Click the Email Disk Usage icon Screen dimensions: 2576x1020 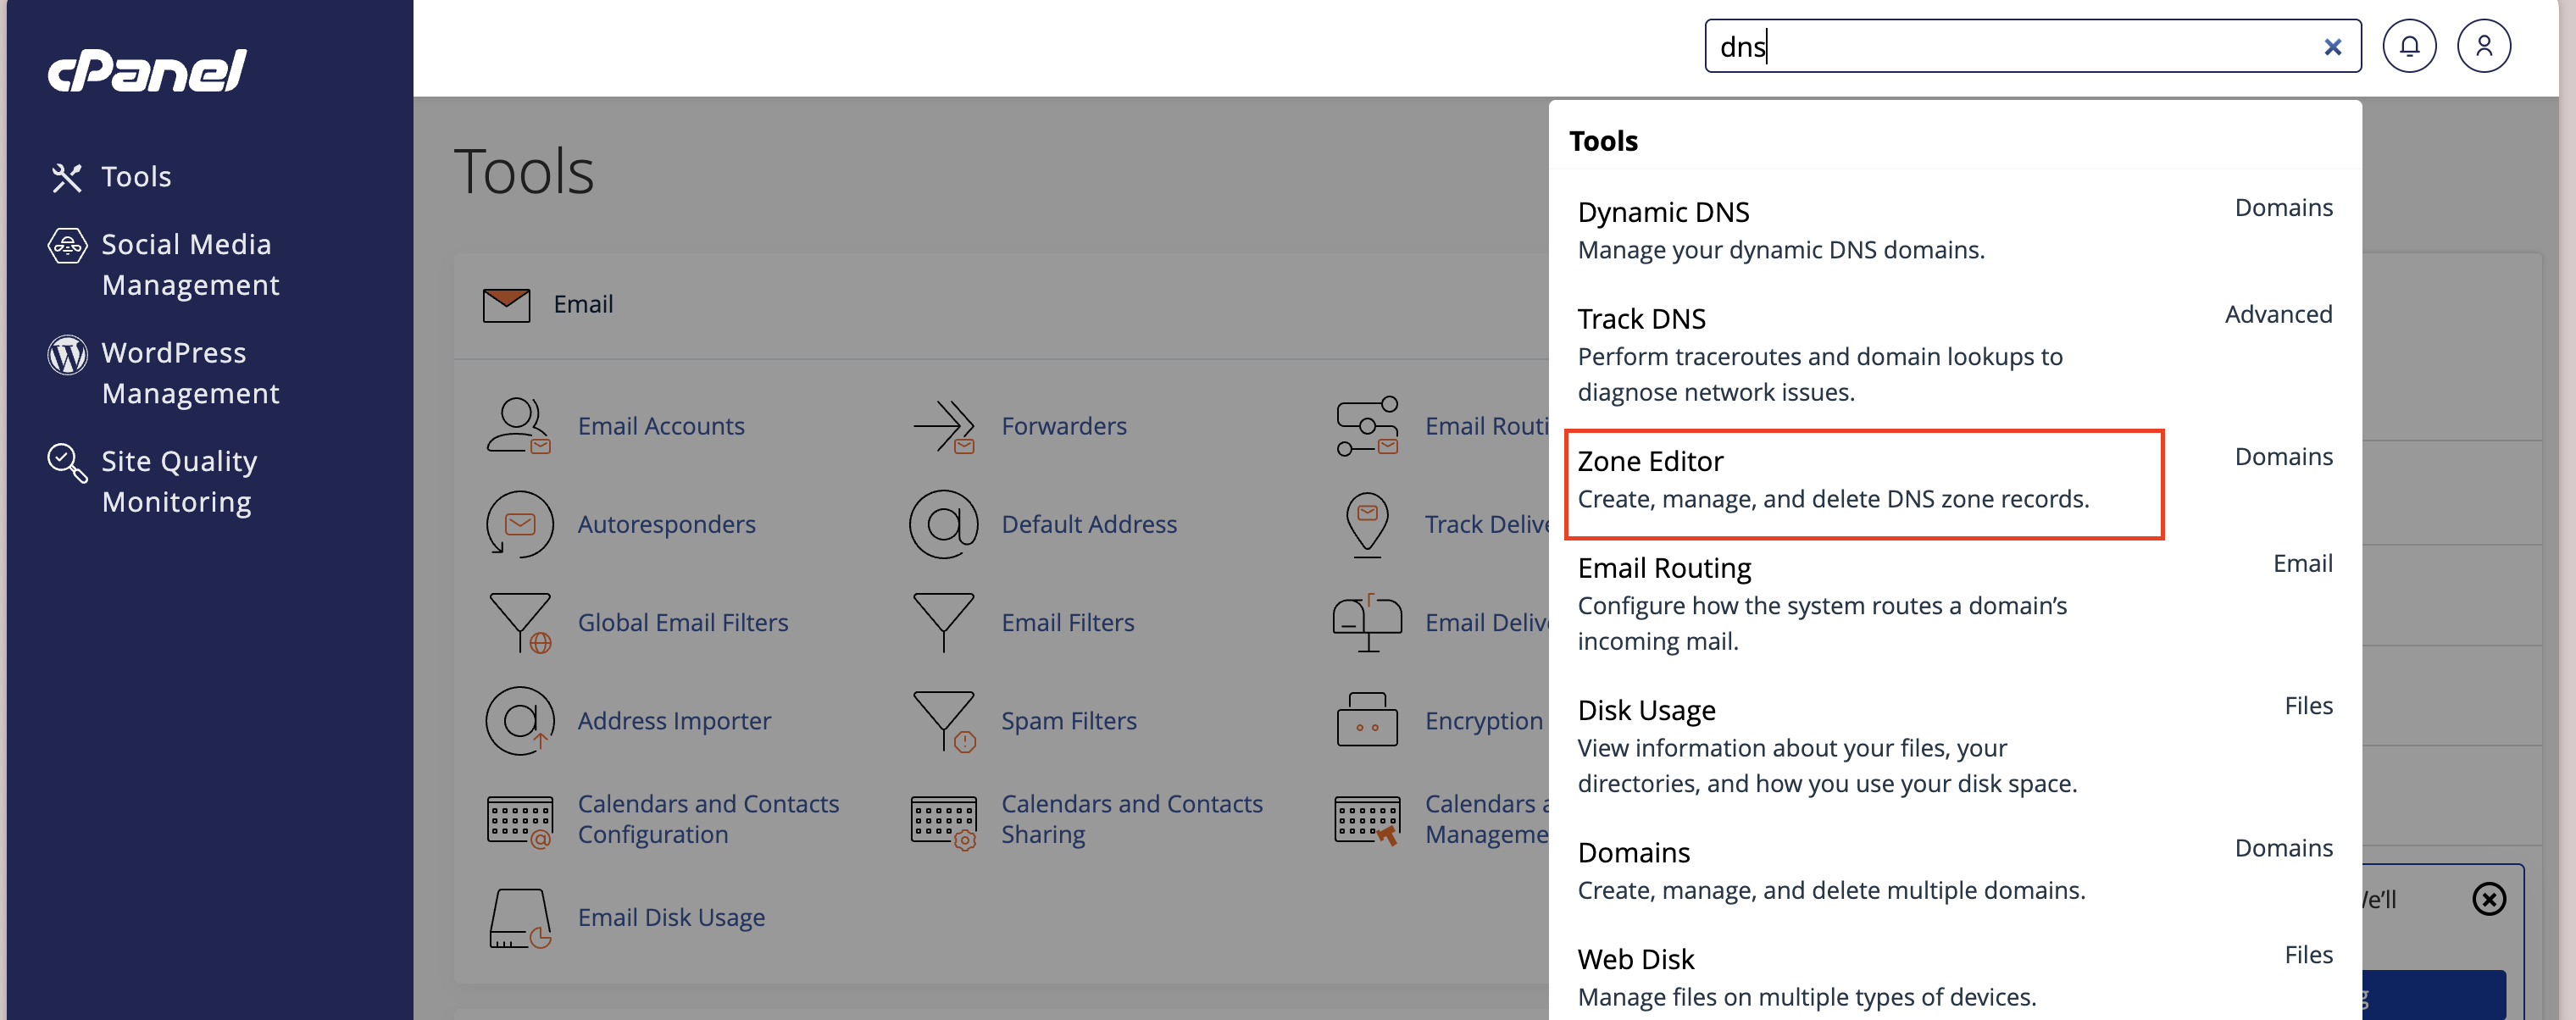coord(519,917)
